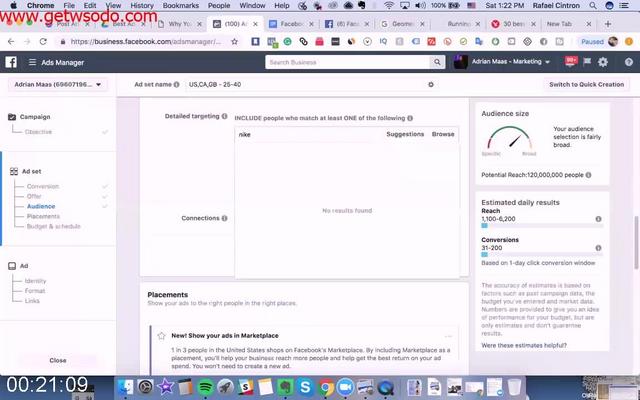The width and height of the screenshot is (640, 400).
Task: Click the flag Pages icon in header
Action: click(x=587, y=62)
